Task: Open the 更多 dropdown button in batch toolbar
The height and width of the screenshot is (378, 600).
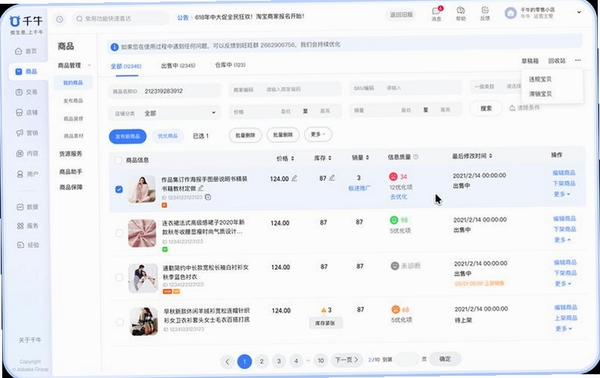Action: click(318, 134)
